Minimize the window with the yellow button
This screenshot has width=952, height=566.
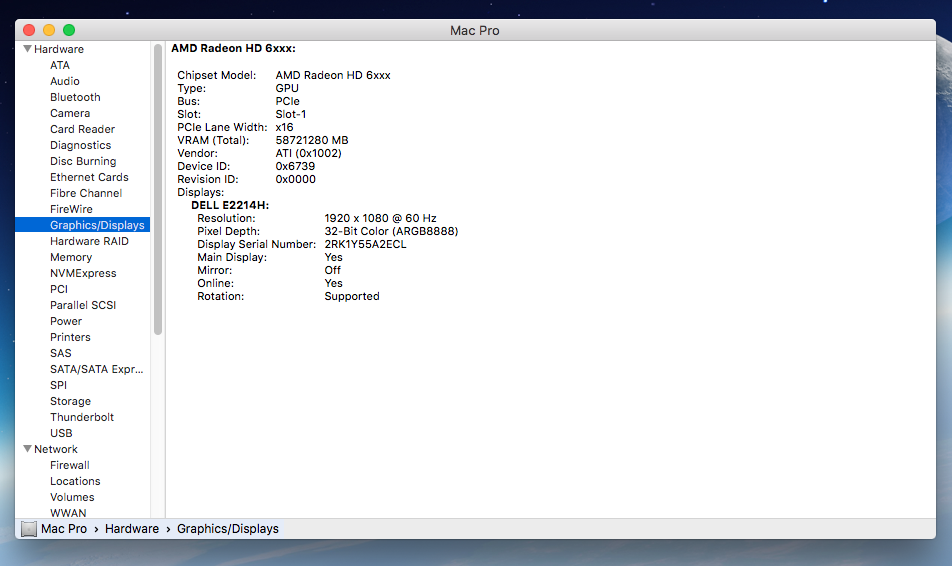[49, 30]
